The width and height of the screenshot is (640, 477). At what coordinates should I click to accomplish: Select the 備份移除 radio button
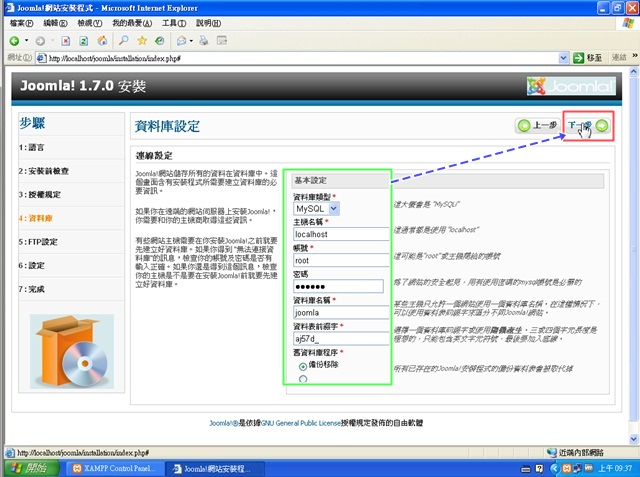pos(303,366)
